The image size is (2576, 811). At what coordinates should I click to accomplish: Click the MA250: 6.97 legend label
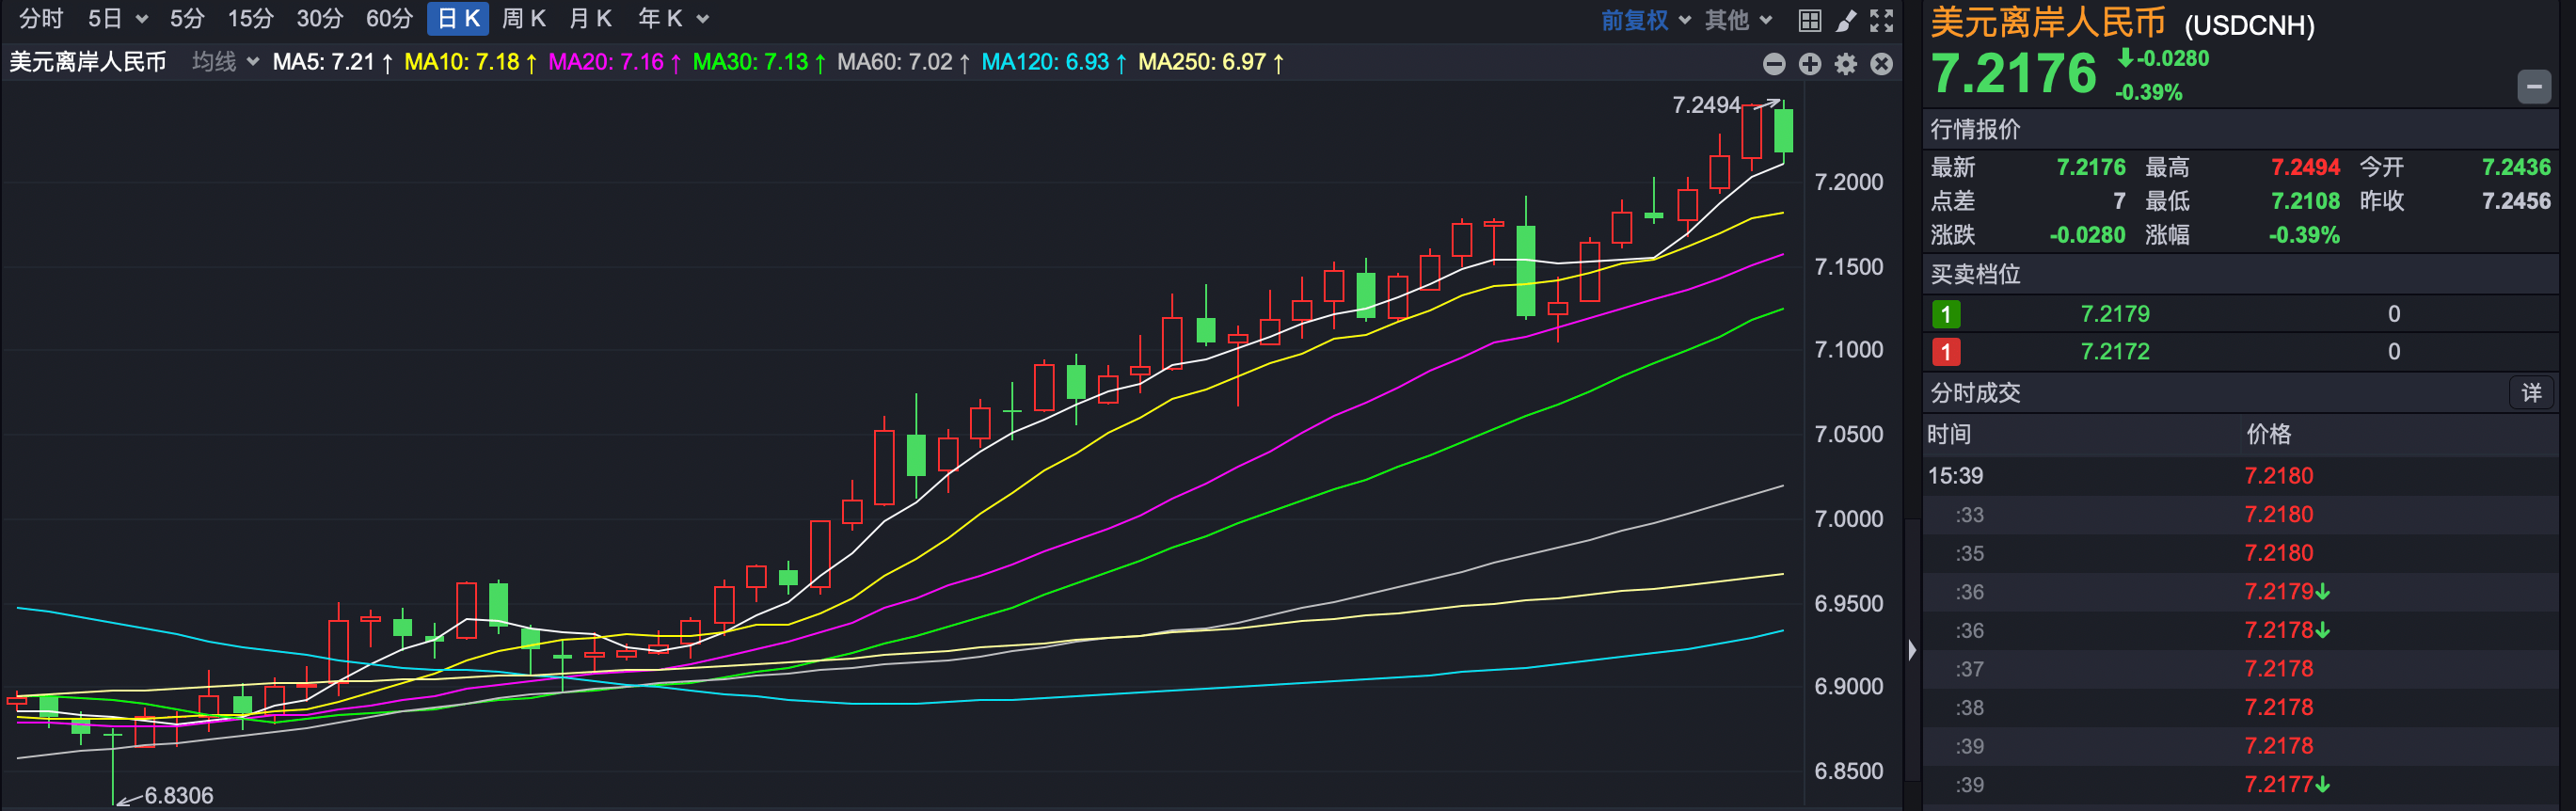coord(1211,62)
